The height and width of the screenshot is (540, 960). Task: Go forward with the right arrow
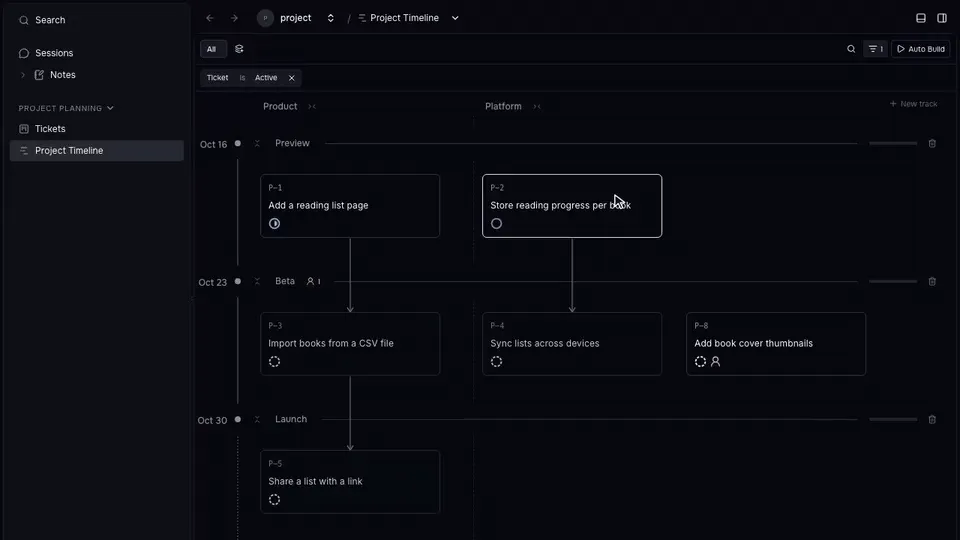(234, 18)
